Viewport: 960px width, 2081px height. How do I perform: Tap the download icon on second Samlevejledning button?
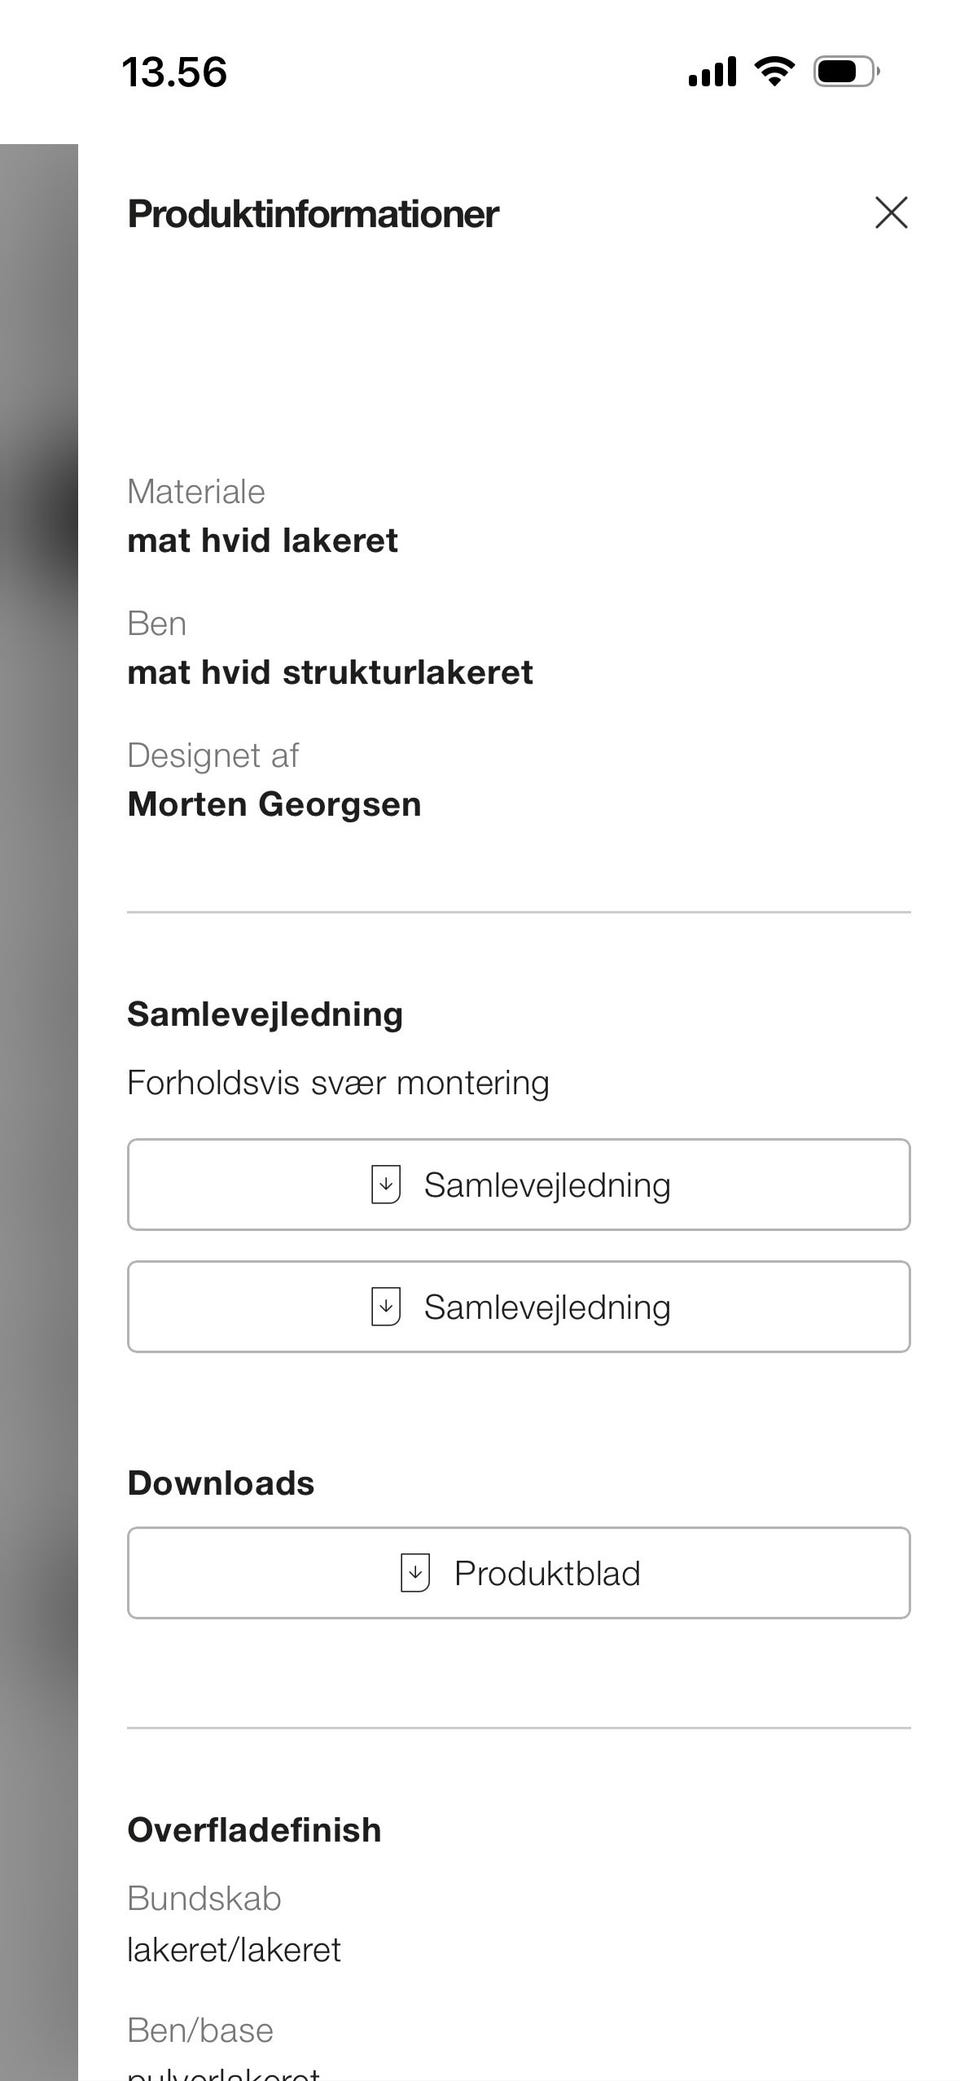click(385, 1306)
